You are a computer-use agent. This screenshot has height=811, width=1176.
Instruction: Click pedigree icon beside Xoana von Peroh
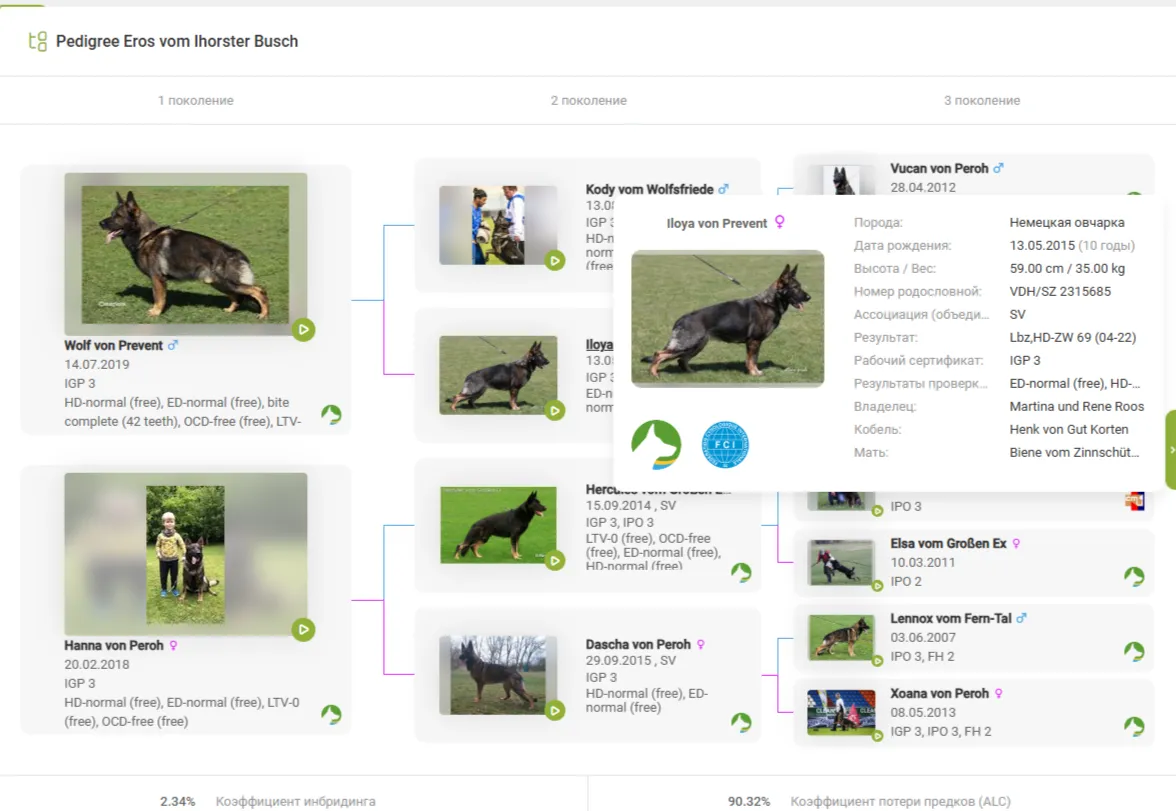click(x=1134, y=726)
